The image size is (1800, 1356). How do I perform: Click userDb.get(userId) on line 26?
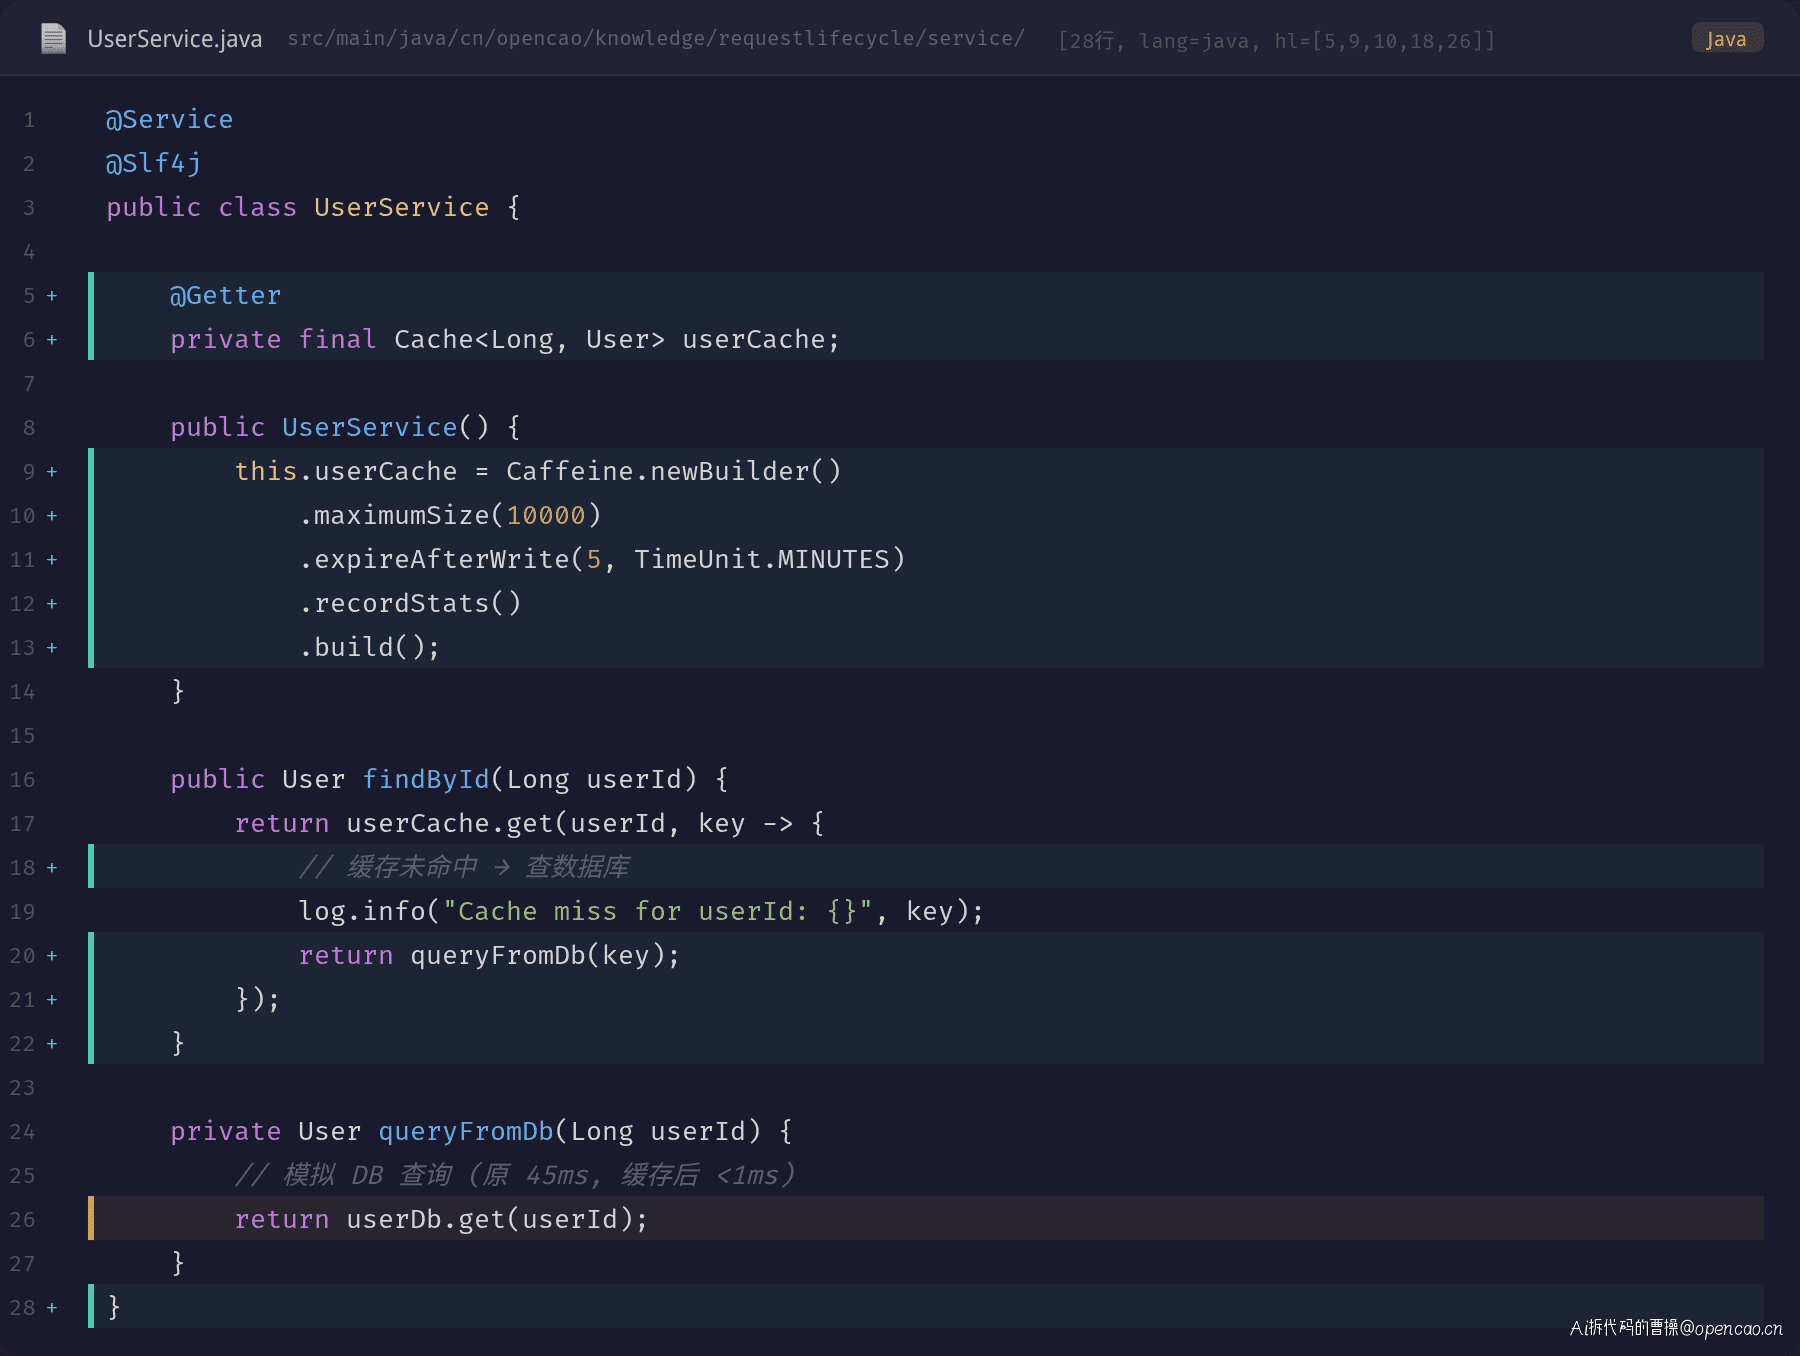[x=490, y=1220]
